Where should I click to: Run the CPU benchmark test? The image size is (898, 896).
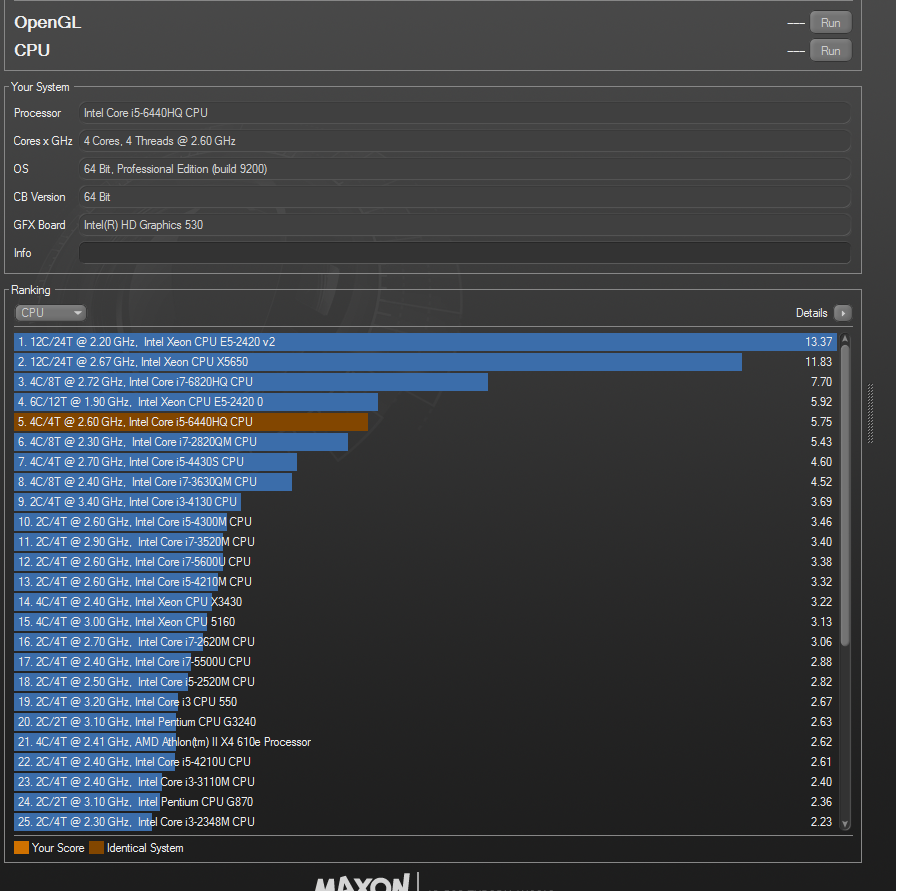[x=830, y=50]
